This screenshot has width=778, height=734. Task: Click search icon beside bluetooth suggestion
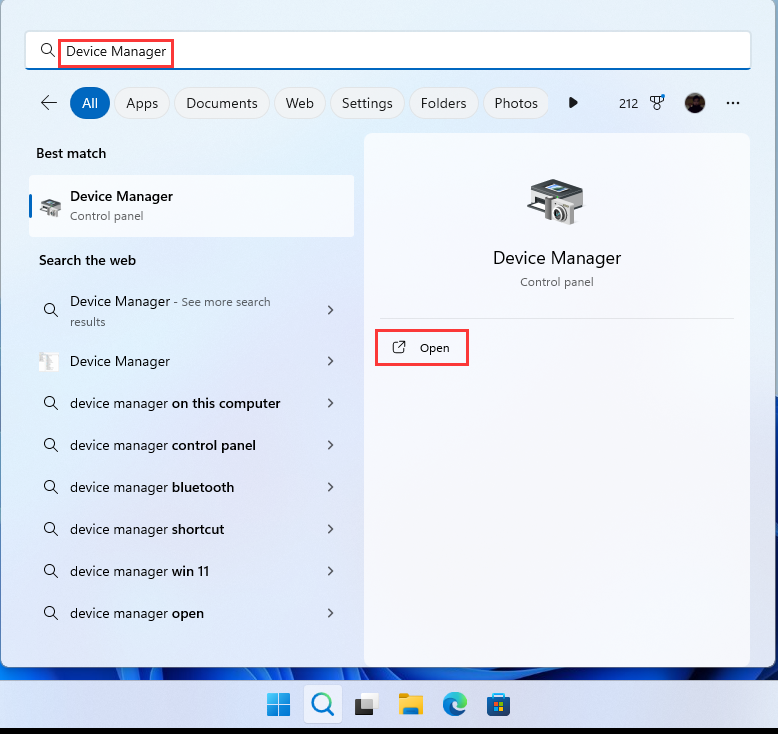(51, 487)
